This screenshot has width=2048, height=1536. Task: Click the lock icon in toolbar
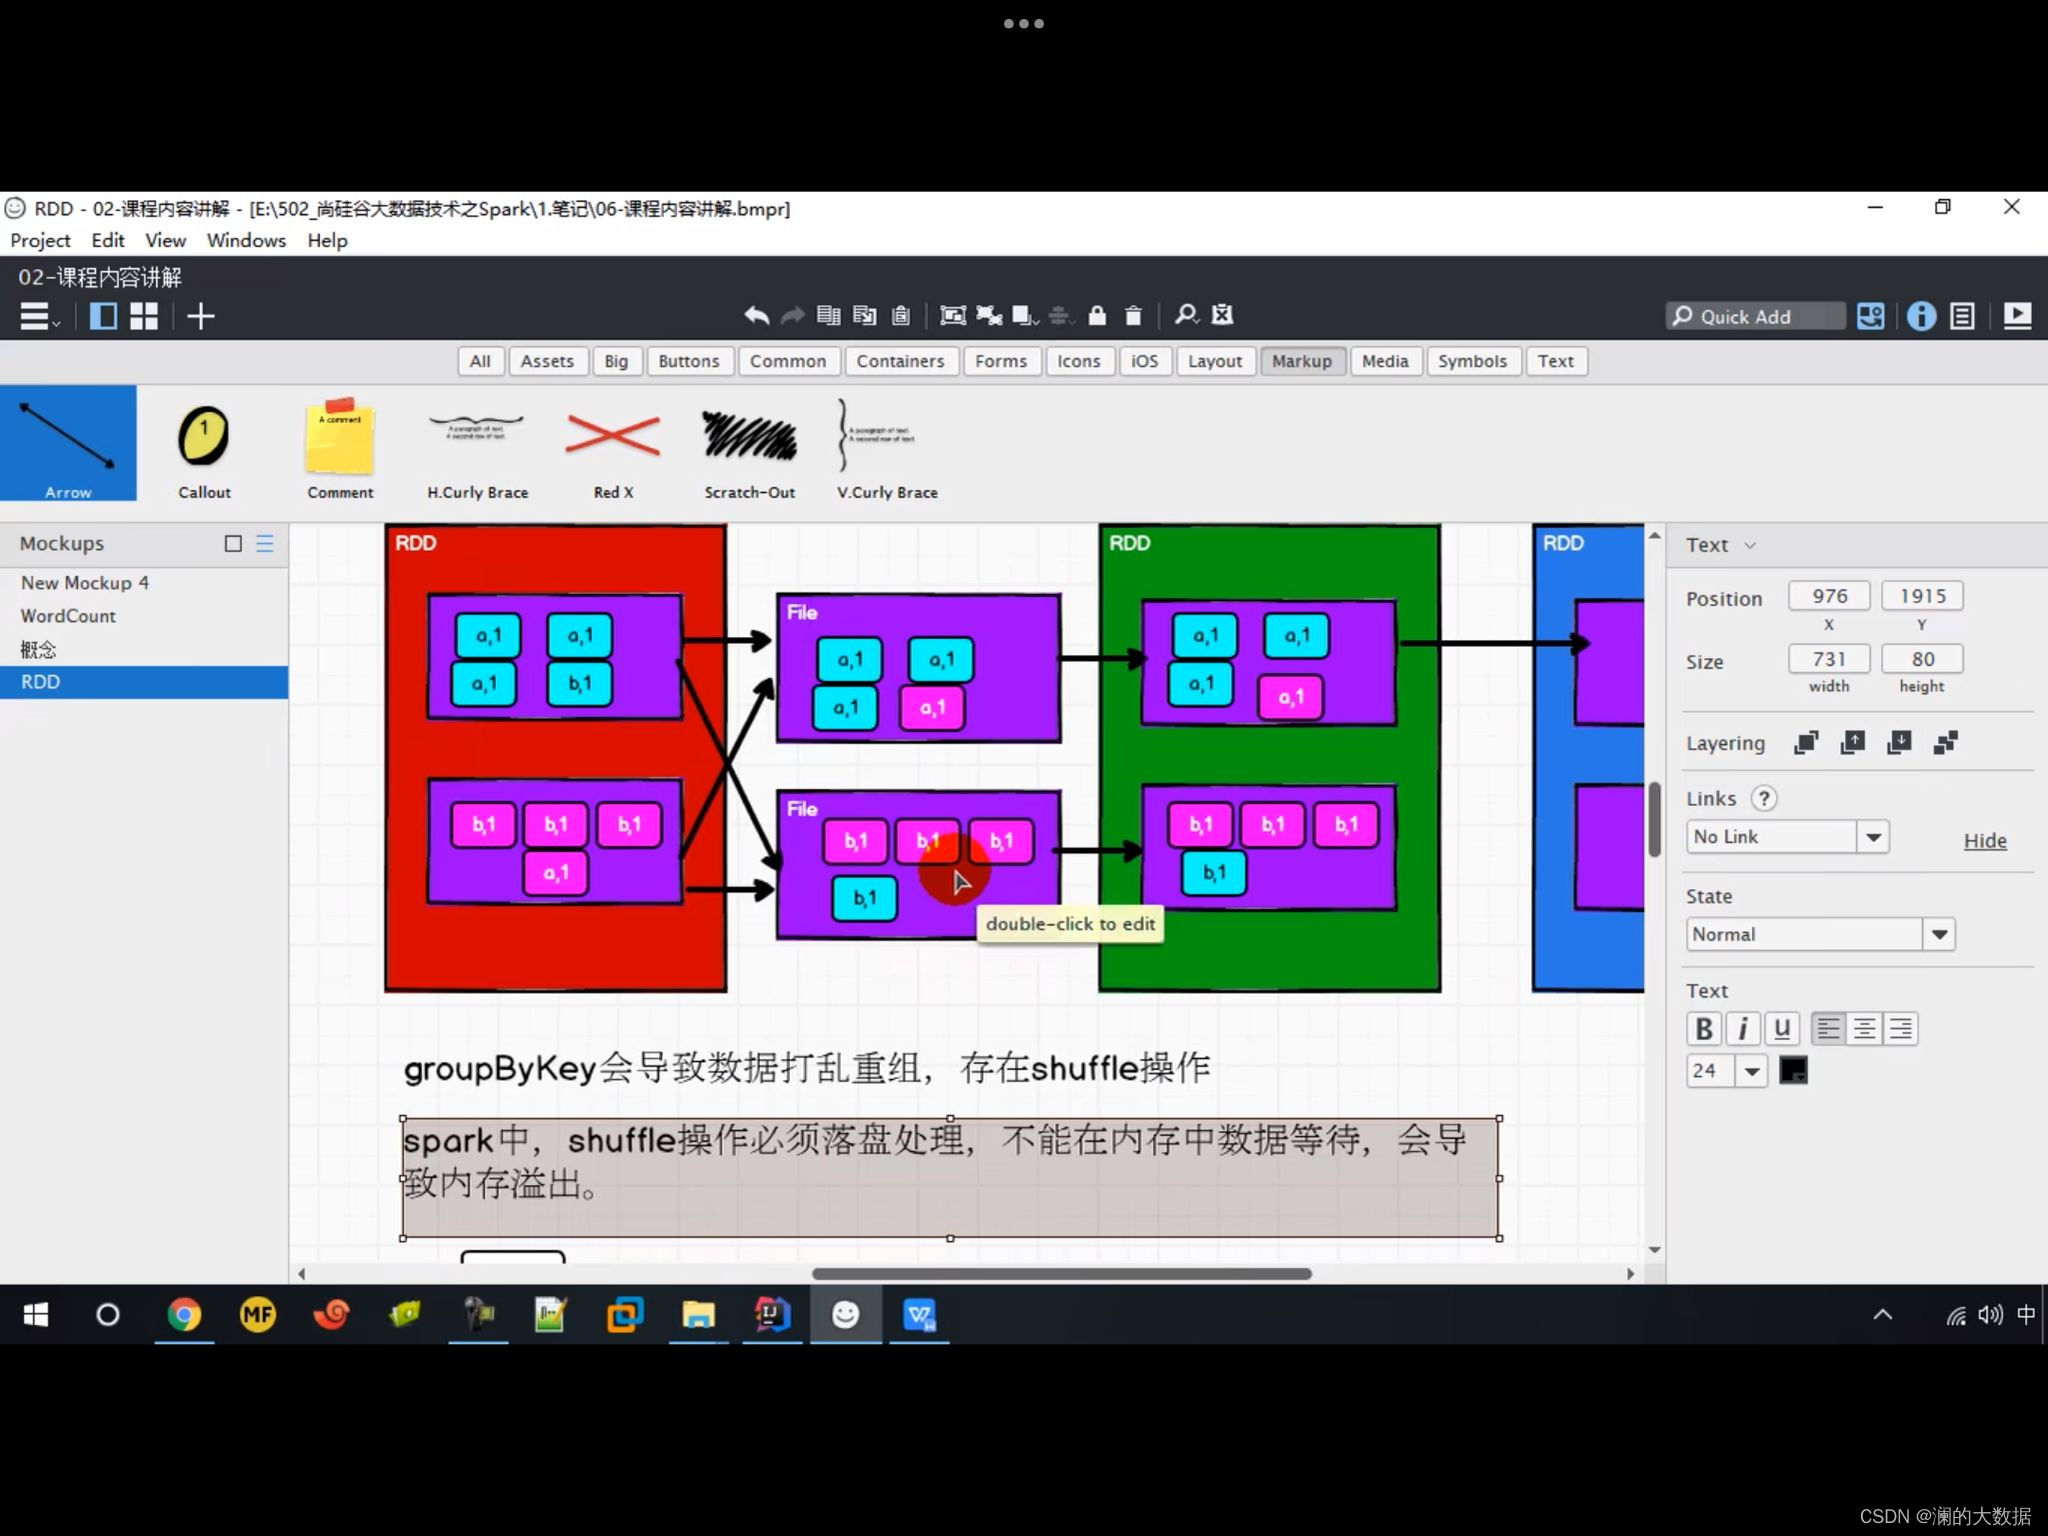[1097, 316]
